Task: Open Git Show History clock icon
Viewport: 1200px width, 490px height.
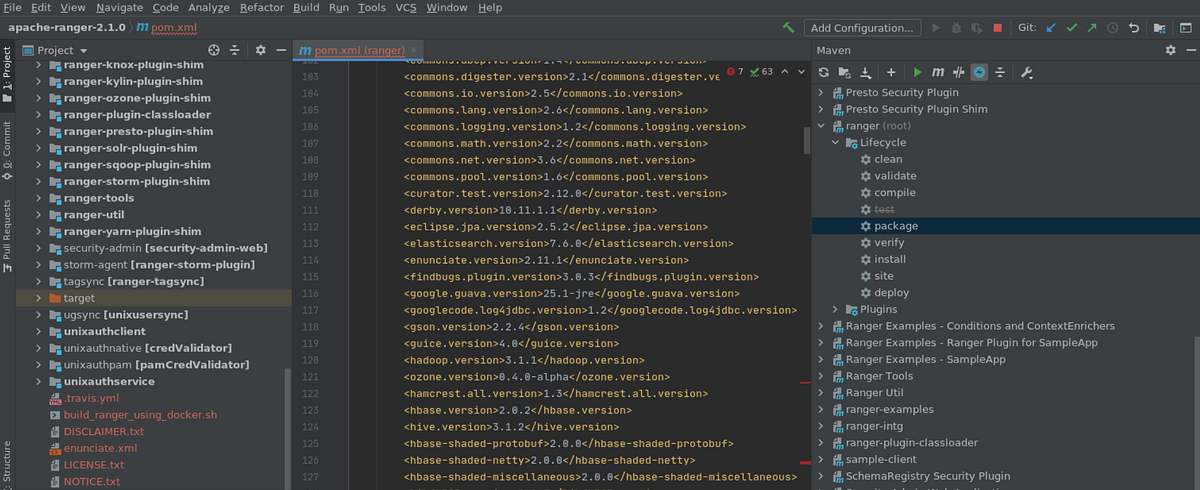Action: (x=1113, y=28)
